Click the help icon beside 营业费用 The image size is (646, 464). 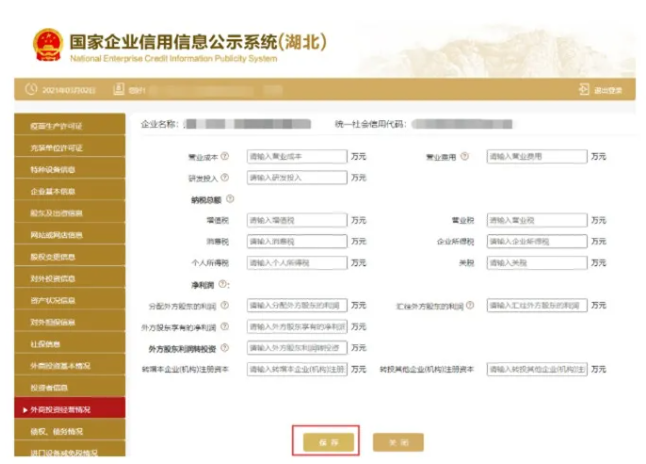pyautogui.click(x=464, y=157)
